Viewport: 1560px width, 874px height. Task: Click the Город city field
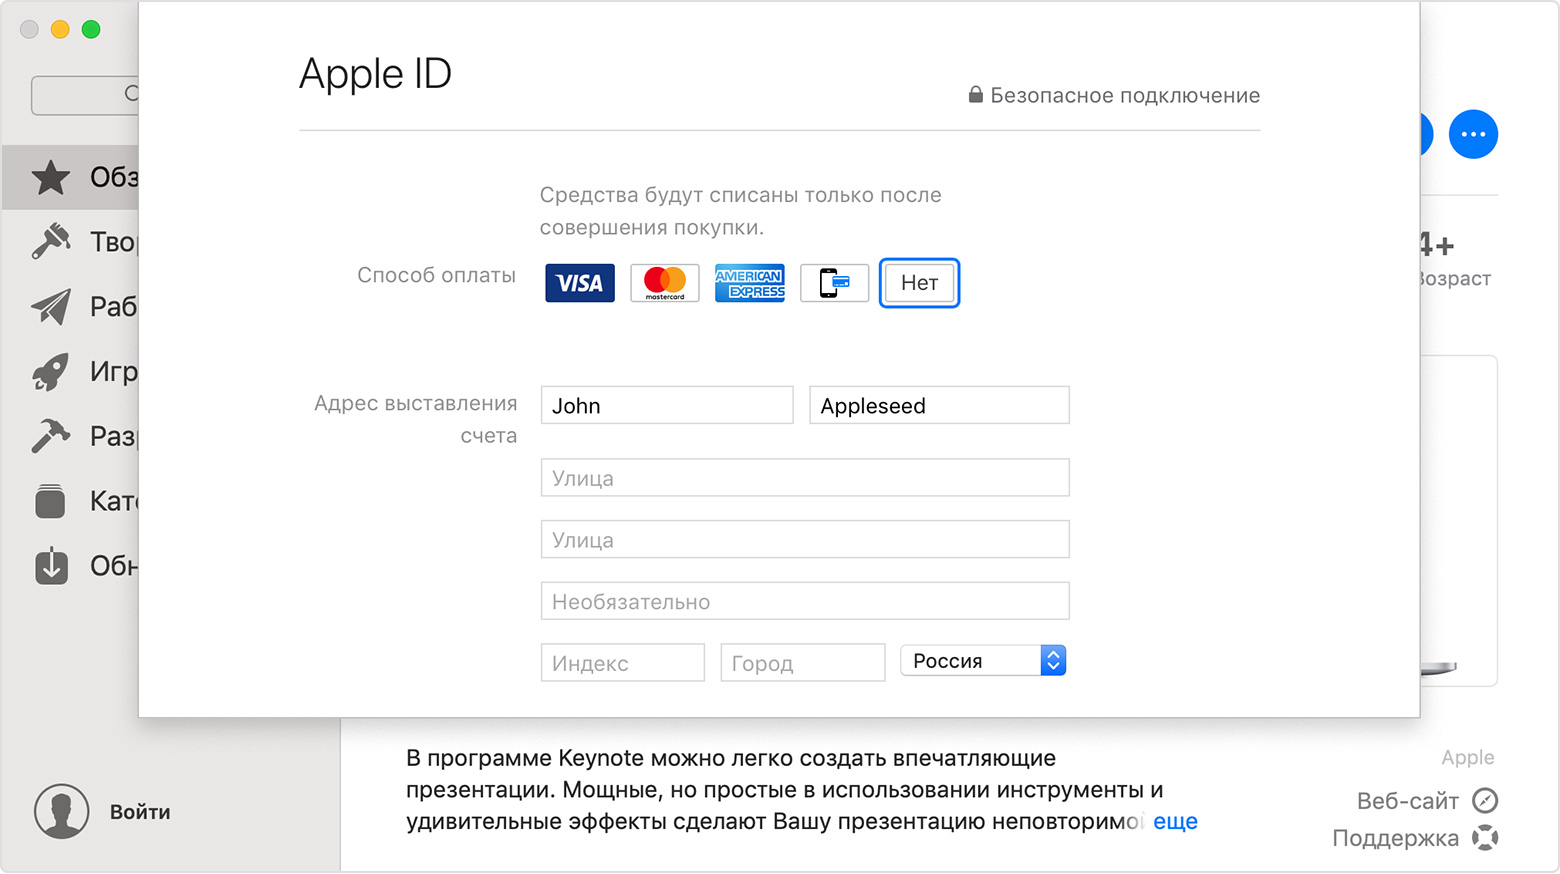pyautogui.click(x=802, y=663)
